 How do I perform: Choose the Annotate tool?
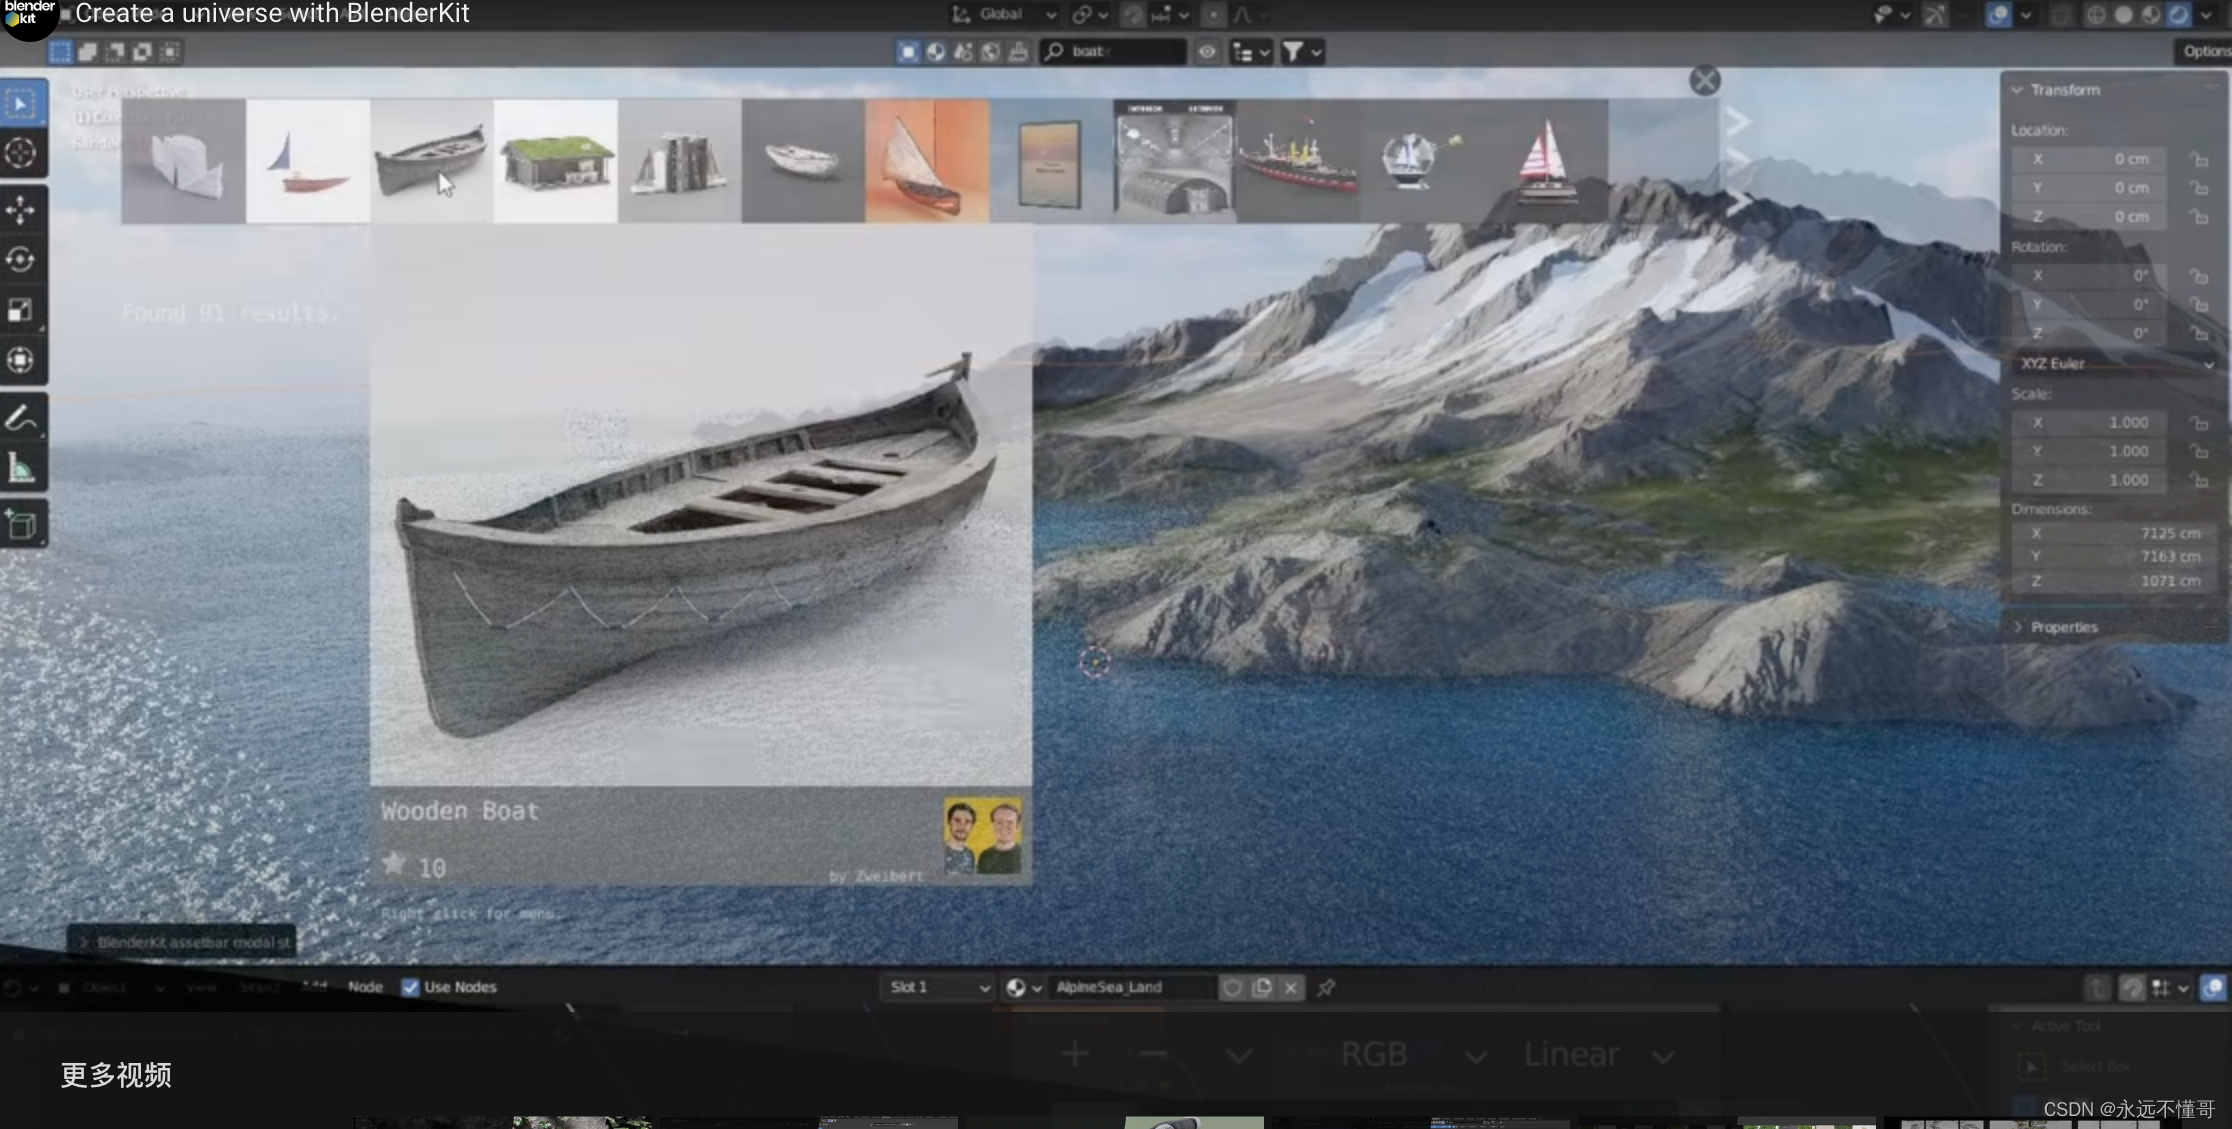21,418
